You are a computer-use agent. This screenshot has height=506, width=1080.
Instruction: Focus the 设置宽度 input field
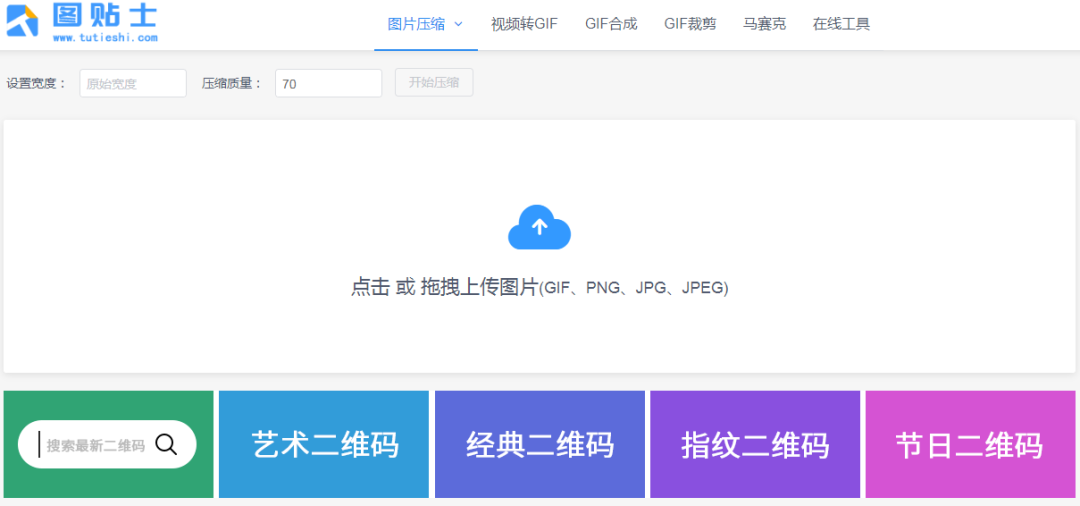(x=133, y=84)
